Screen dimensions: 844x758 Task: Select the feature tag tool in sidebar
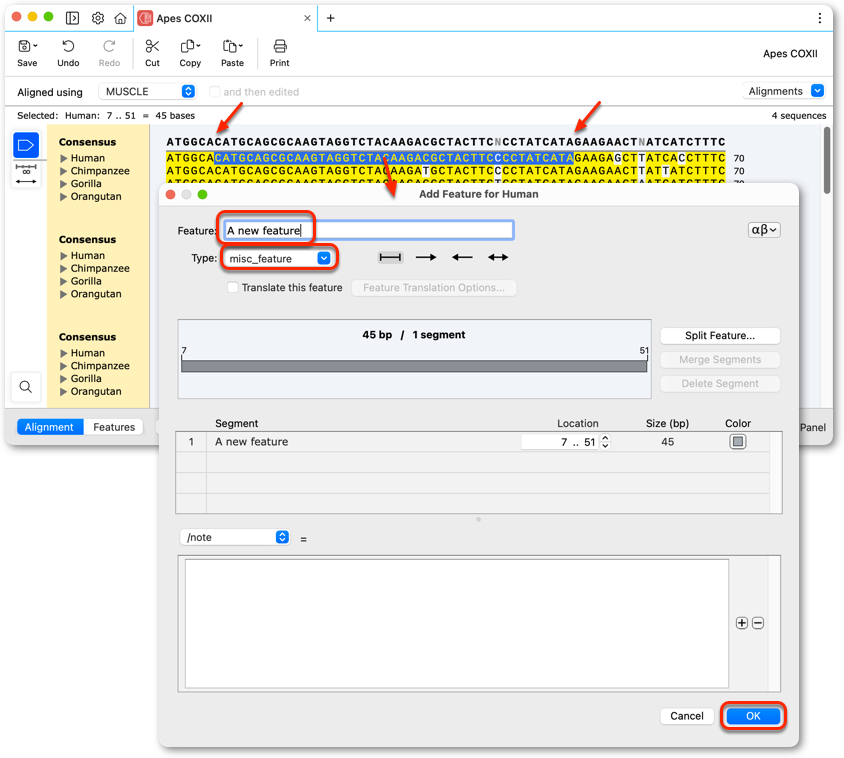click(x=26, y=145)
